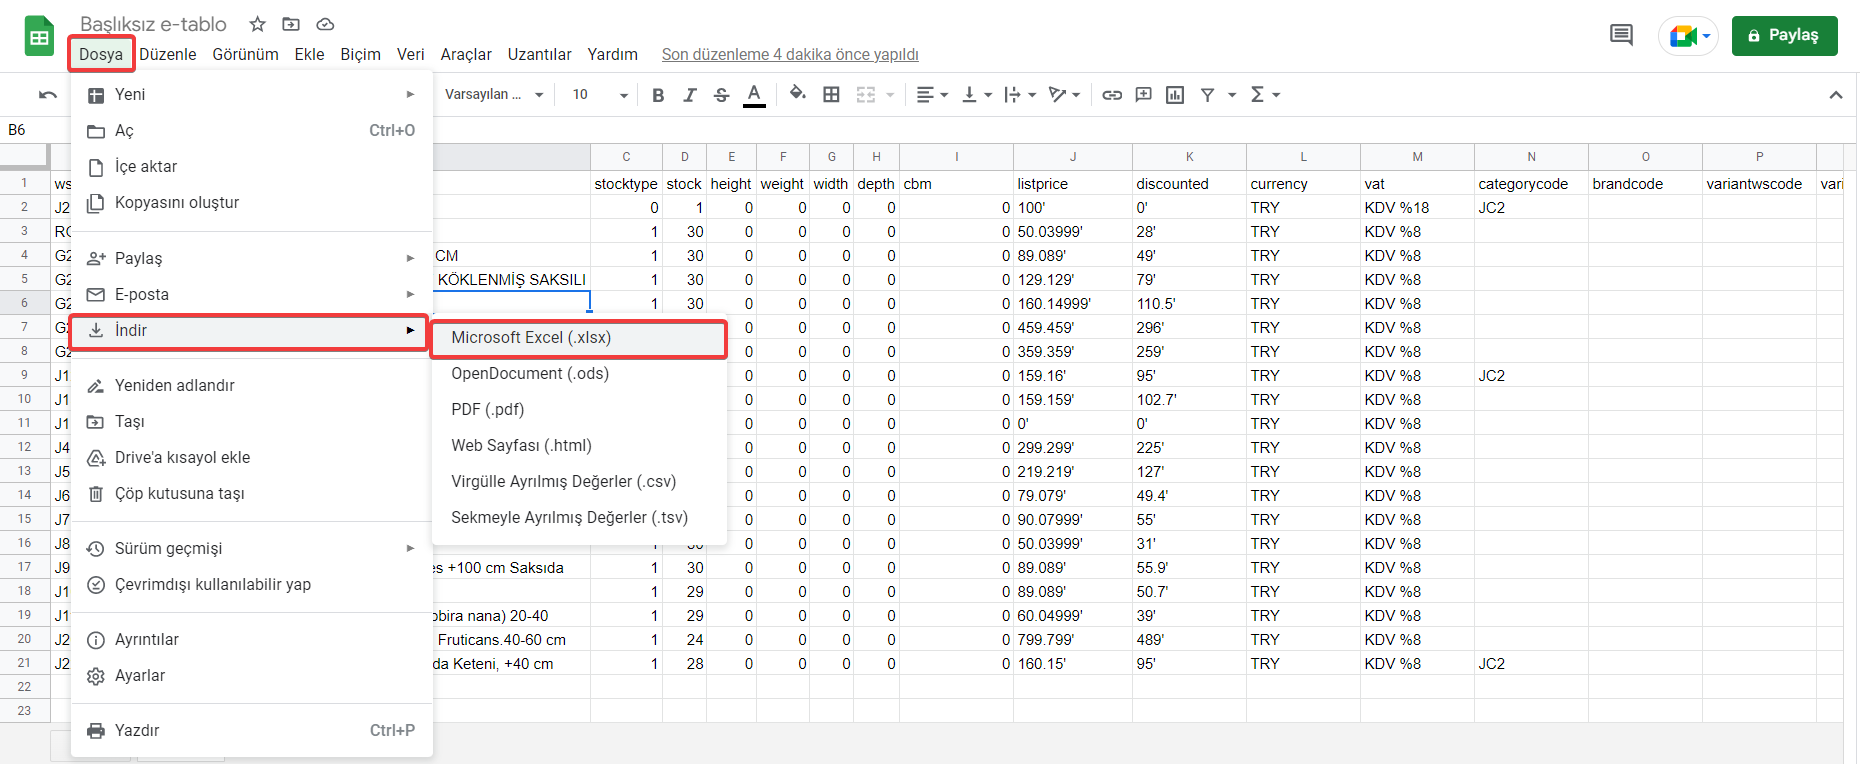The width and height of the screenshot is (1860, 764).
Task: Click the Google Sheets home icon
Action: 39,36
